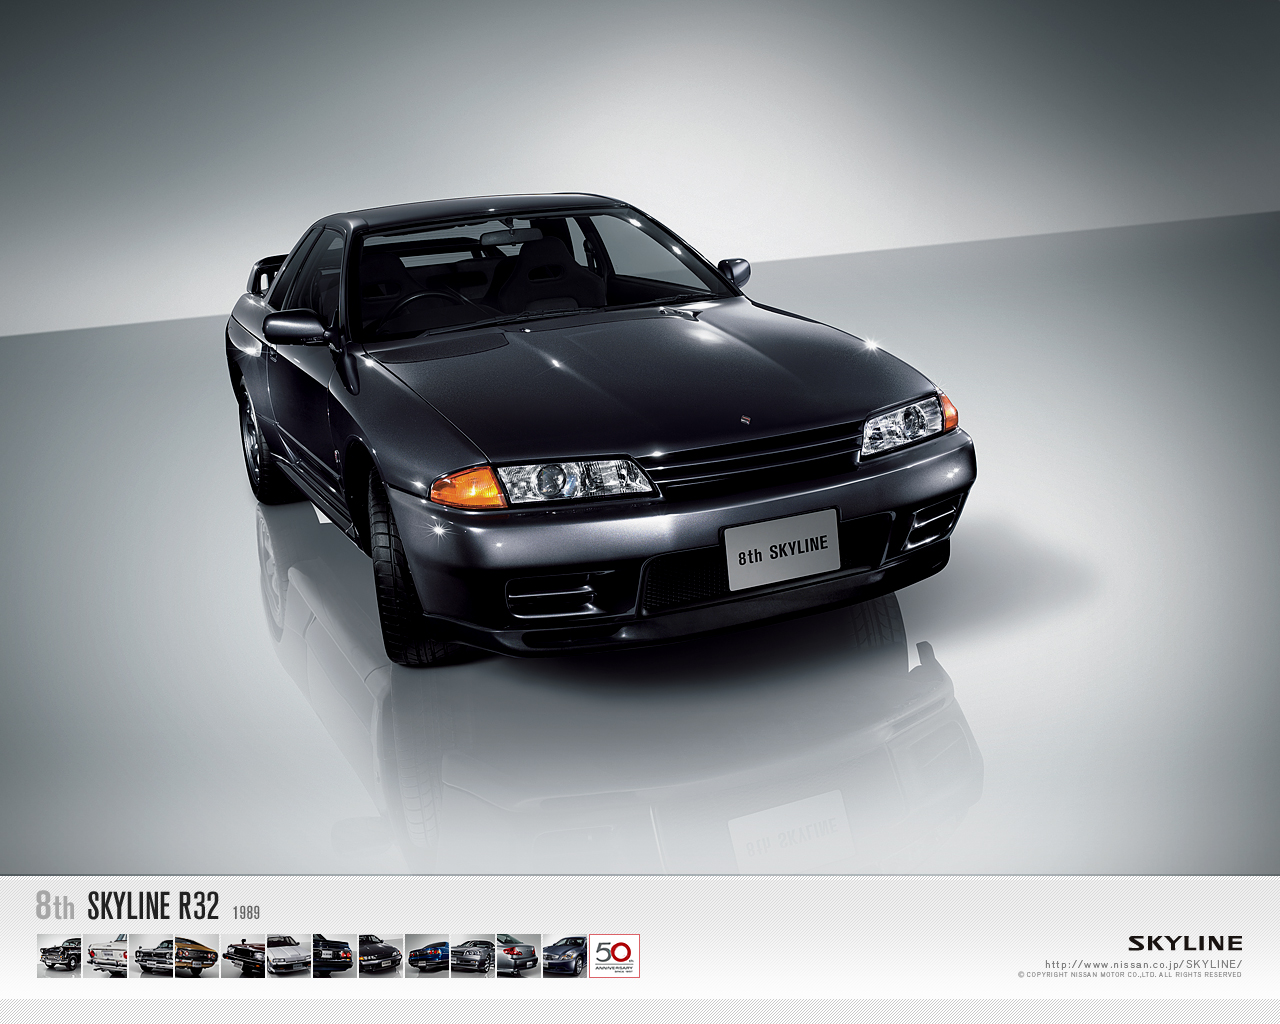Click the 50th Anniversary logo
This screenshot has width=1280, height=1024.
[x=614, y=956]
